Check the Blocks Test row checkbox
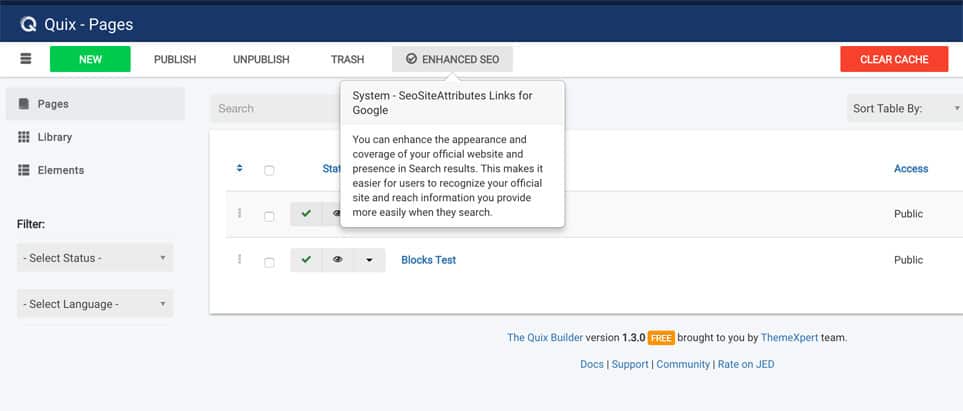Viewport: 963px width, 411px height. [x=269, y=262]
